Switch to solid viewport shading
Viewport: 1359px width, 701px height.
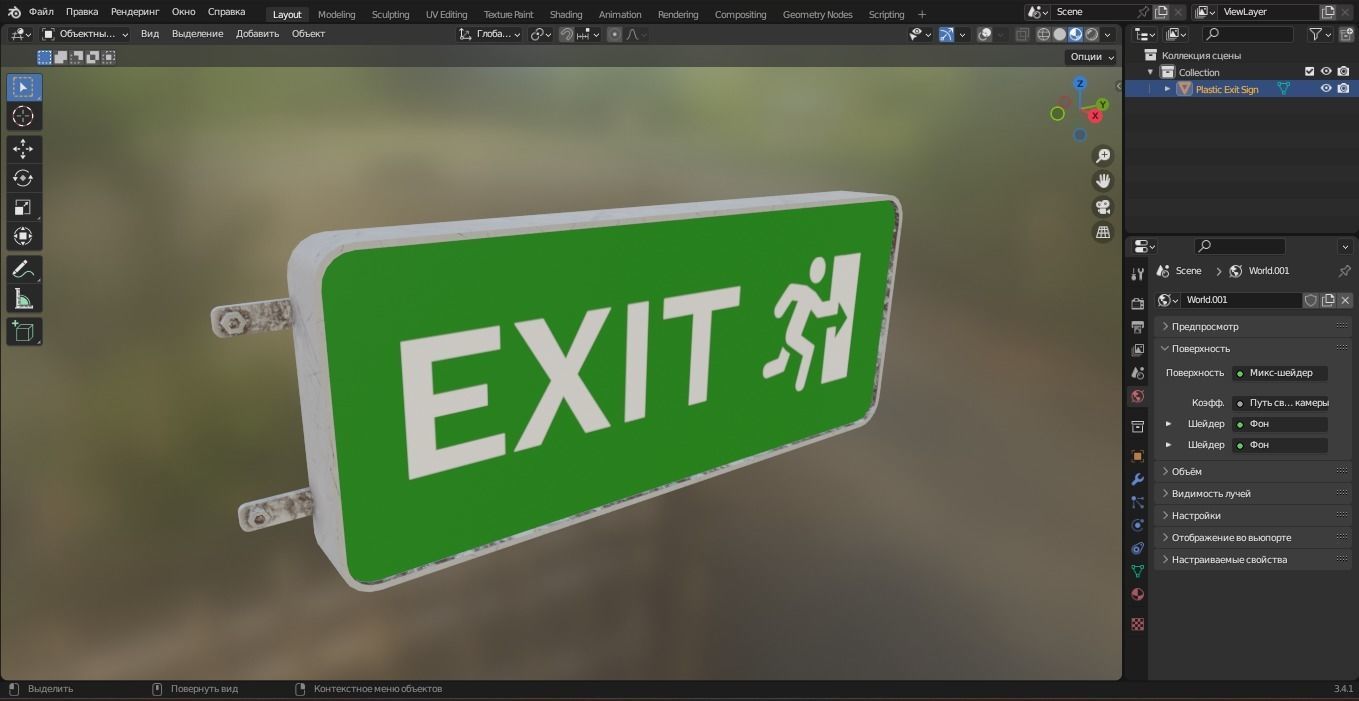pos(1059,34)
